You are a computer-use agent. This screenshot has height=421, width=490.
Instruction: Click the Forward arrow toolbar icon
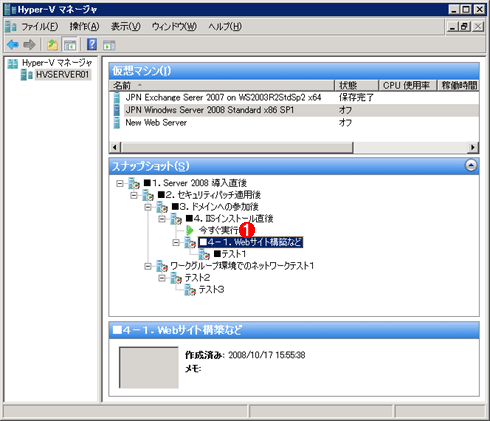[x=29, y=45]
